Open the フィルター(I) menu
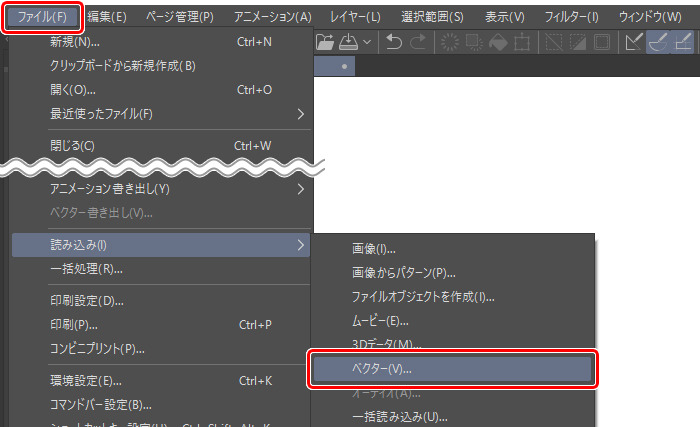Viewport: 700px width, 427px height. (571, 17)
